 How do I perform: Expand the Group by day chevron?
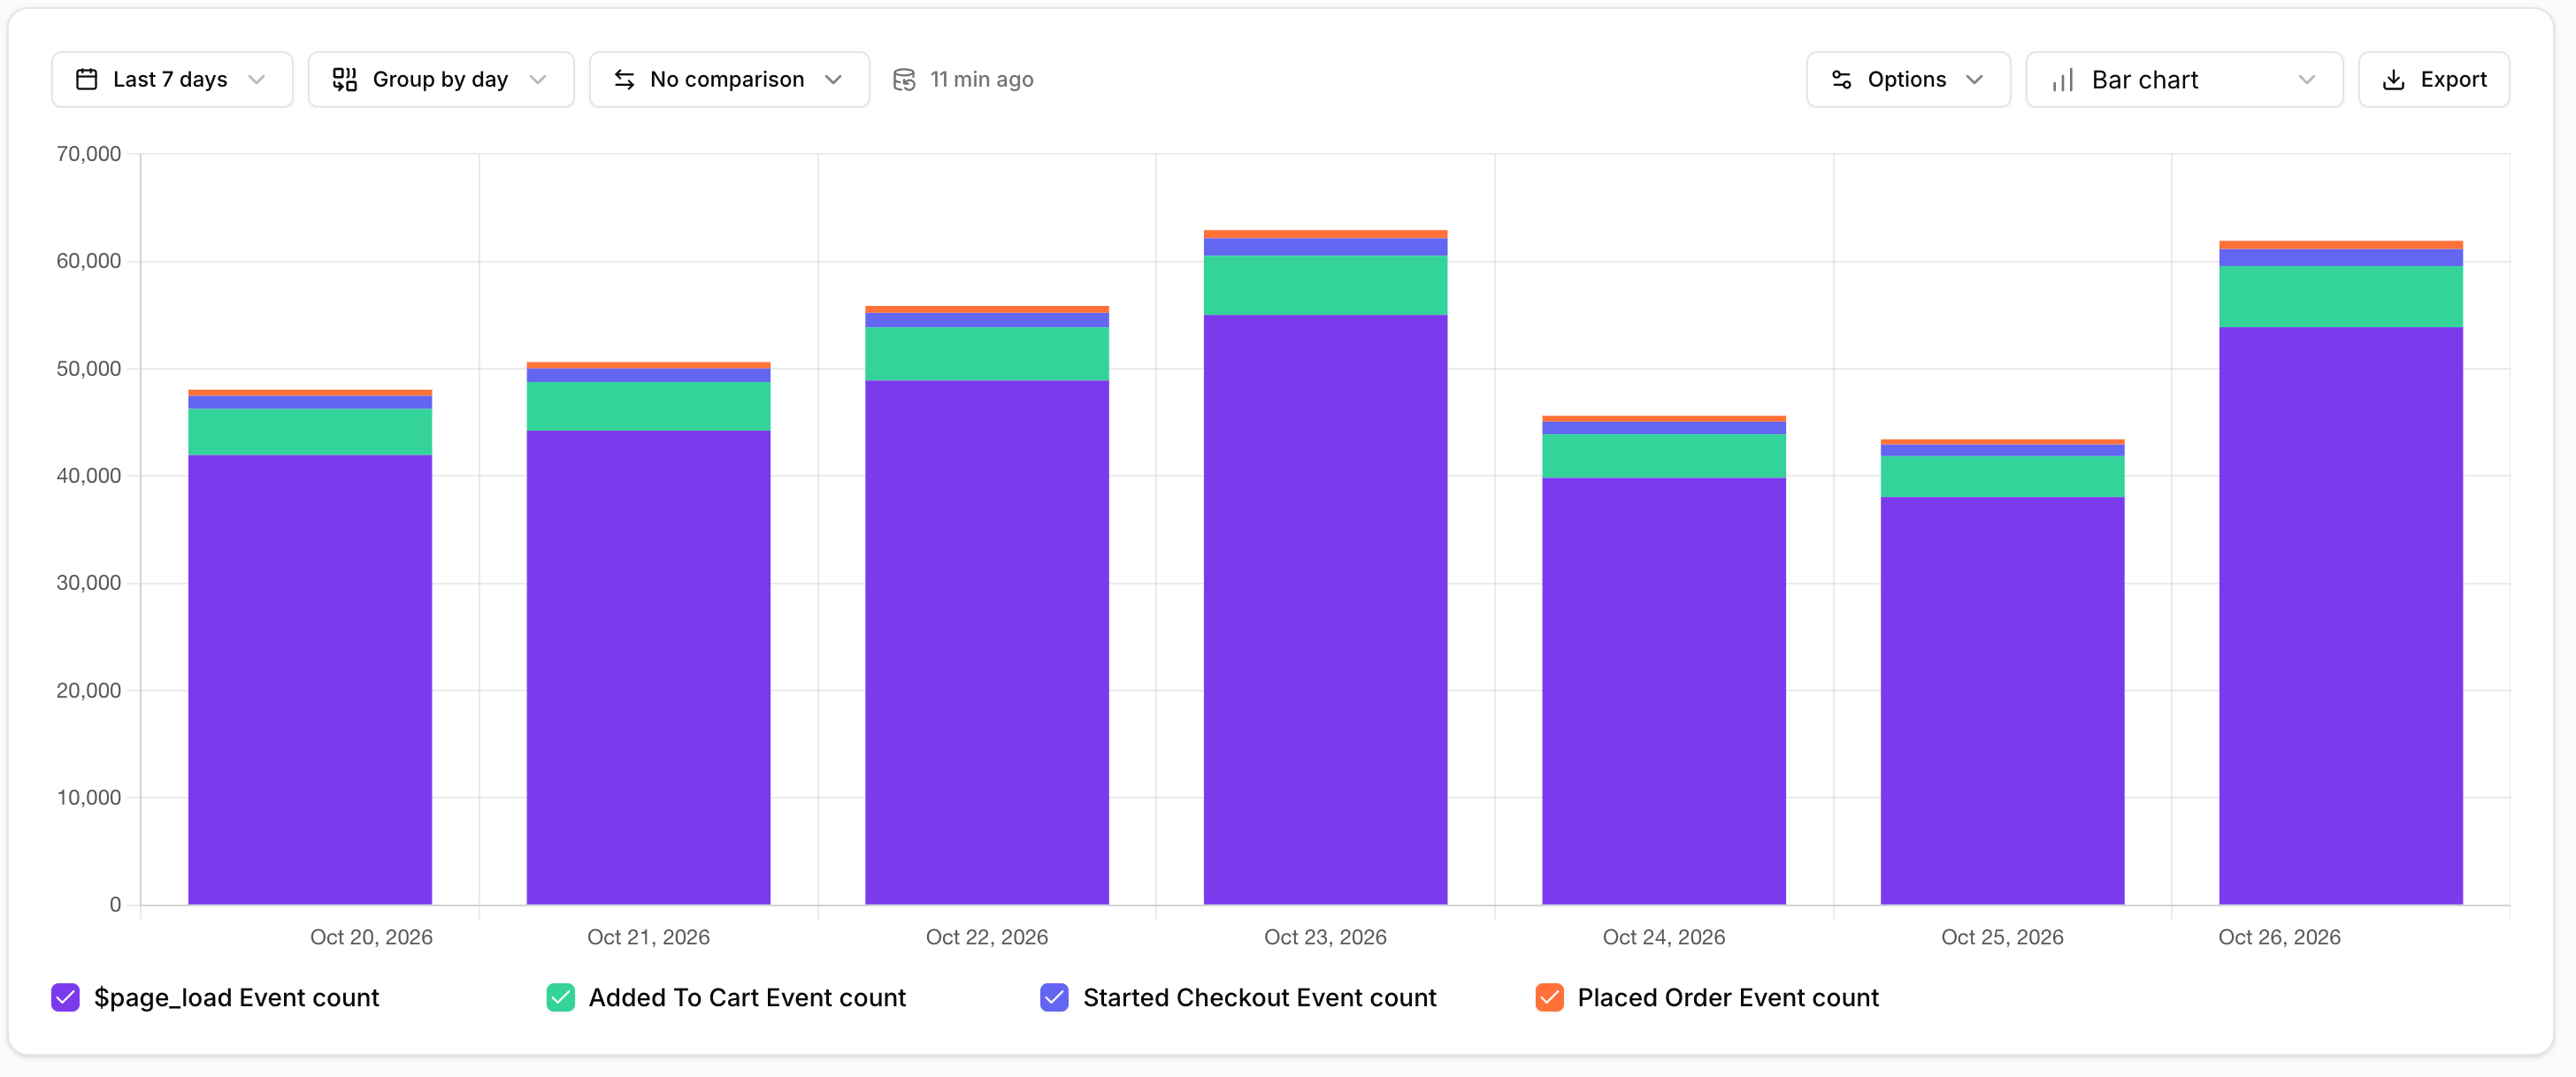tap(538, 79)
